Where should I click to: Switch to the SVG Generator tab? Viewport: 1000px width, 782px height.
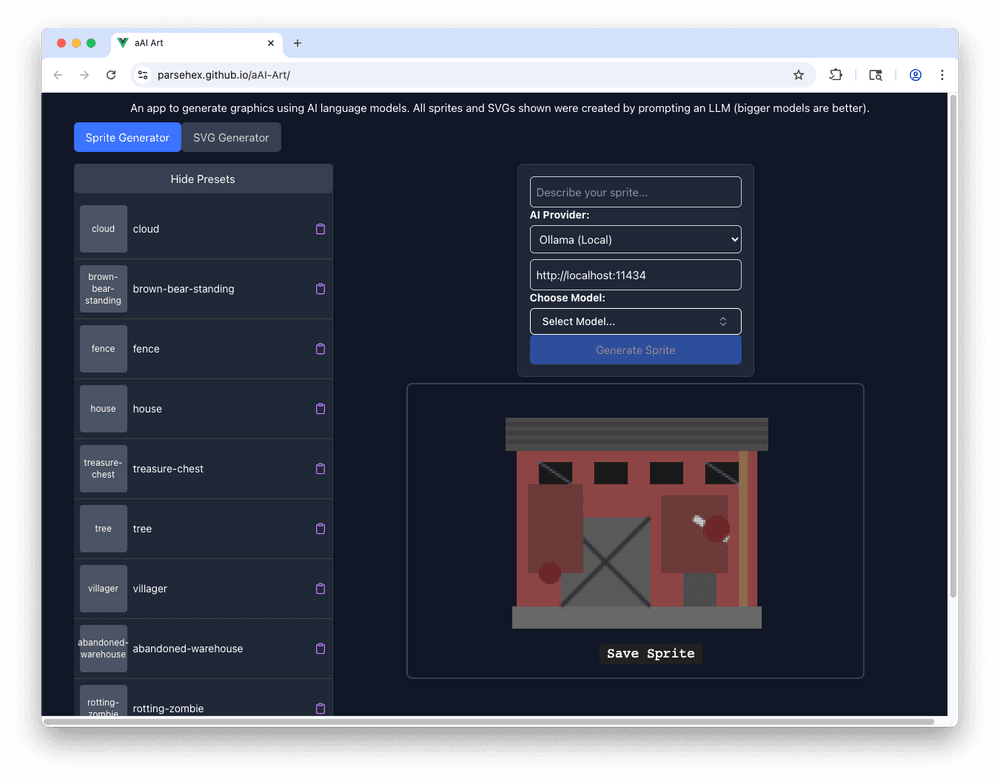pos(231,138)
